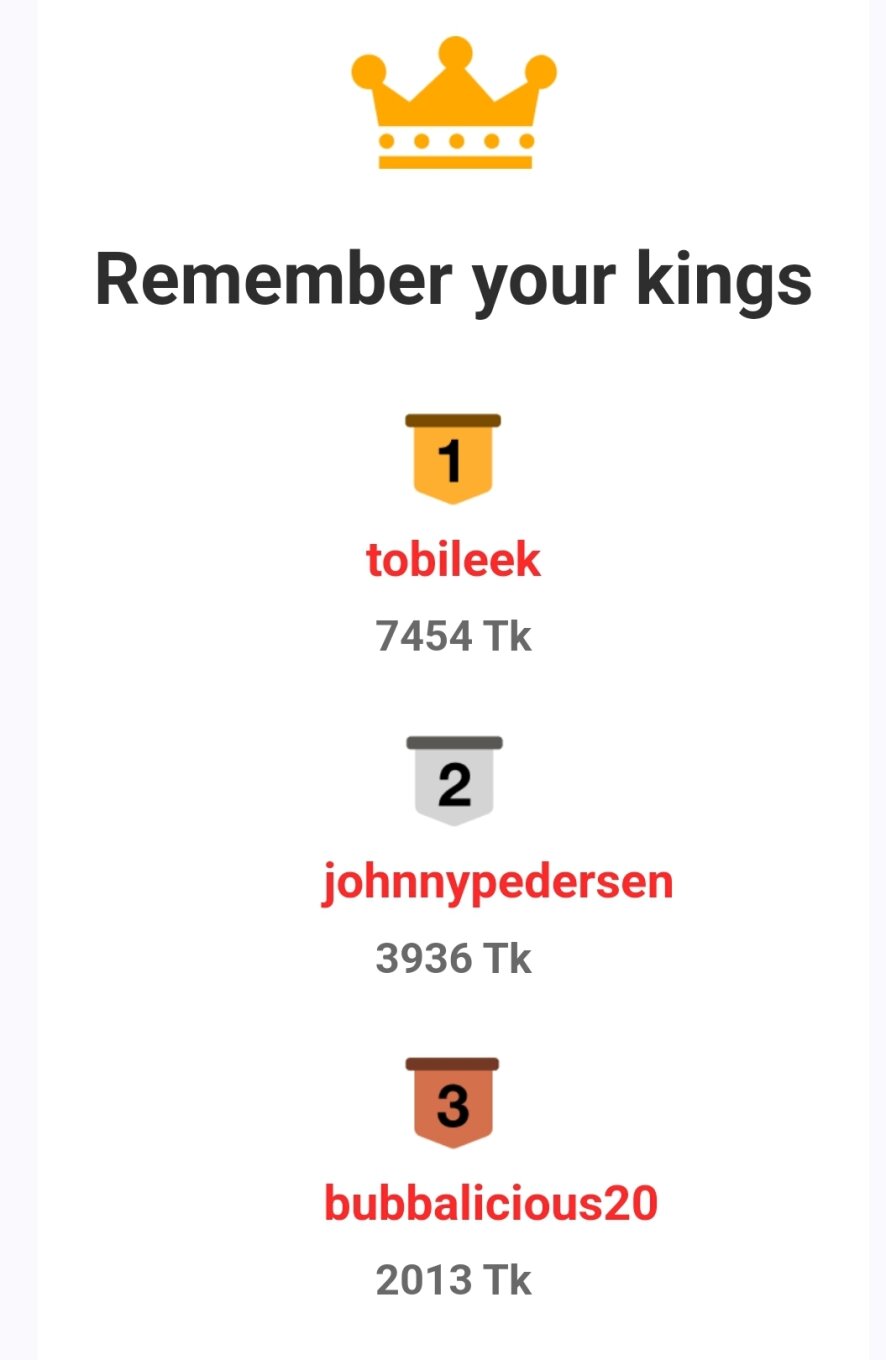Click the top center ball of crown
The width and height of the screenshot is (886, 1360).
click(455, 52)
